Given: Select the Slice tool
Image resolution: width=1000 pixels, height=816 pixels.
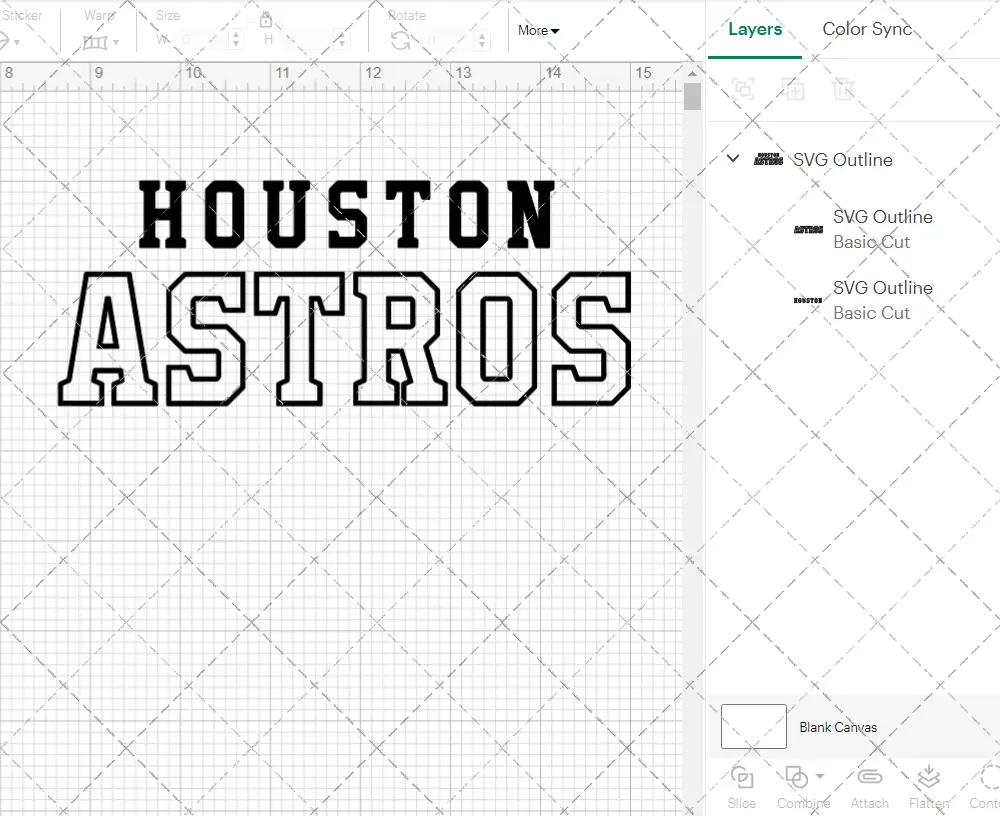Looking at the screenshot, I should pyautogui.click(x=741, y=787).
